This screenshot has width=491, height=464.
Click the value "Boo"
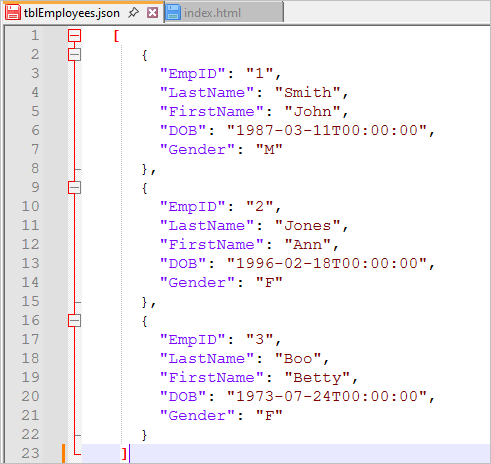tap(298, 359)
